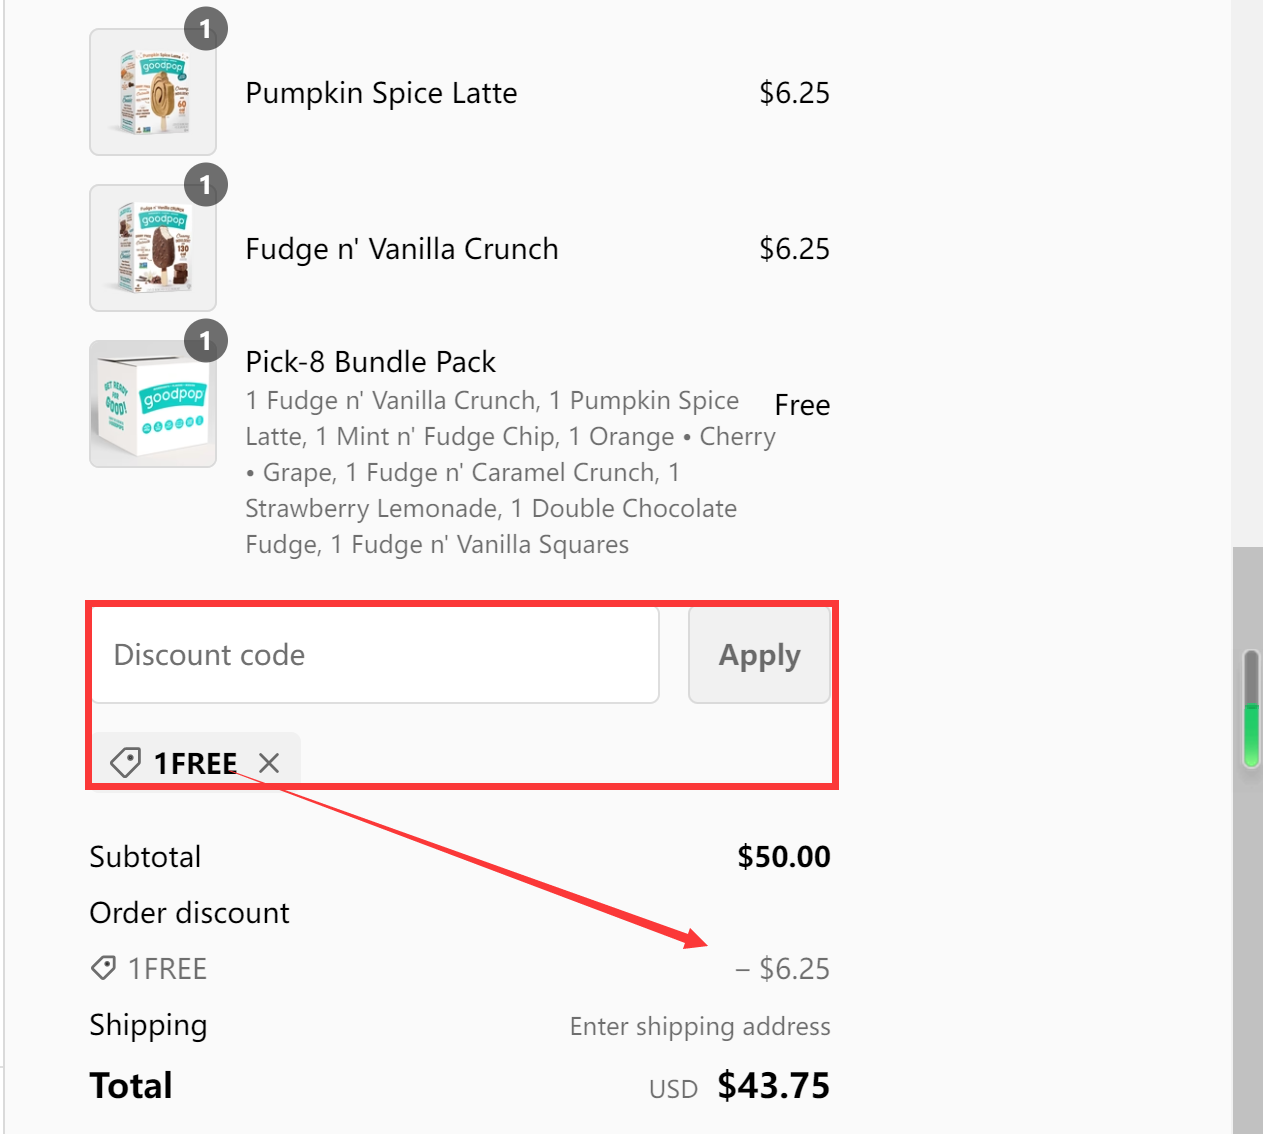Click the Order discount amount of -$6.25
This screenshot has height=1134, width=1263.
click(x=784, y=967)
